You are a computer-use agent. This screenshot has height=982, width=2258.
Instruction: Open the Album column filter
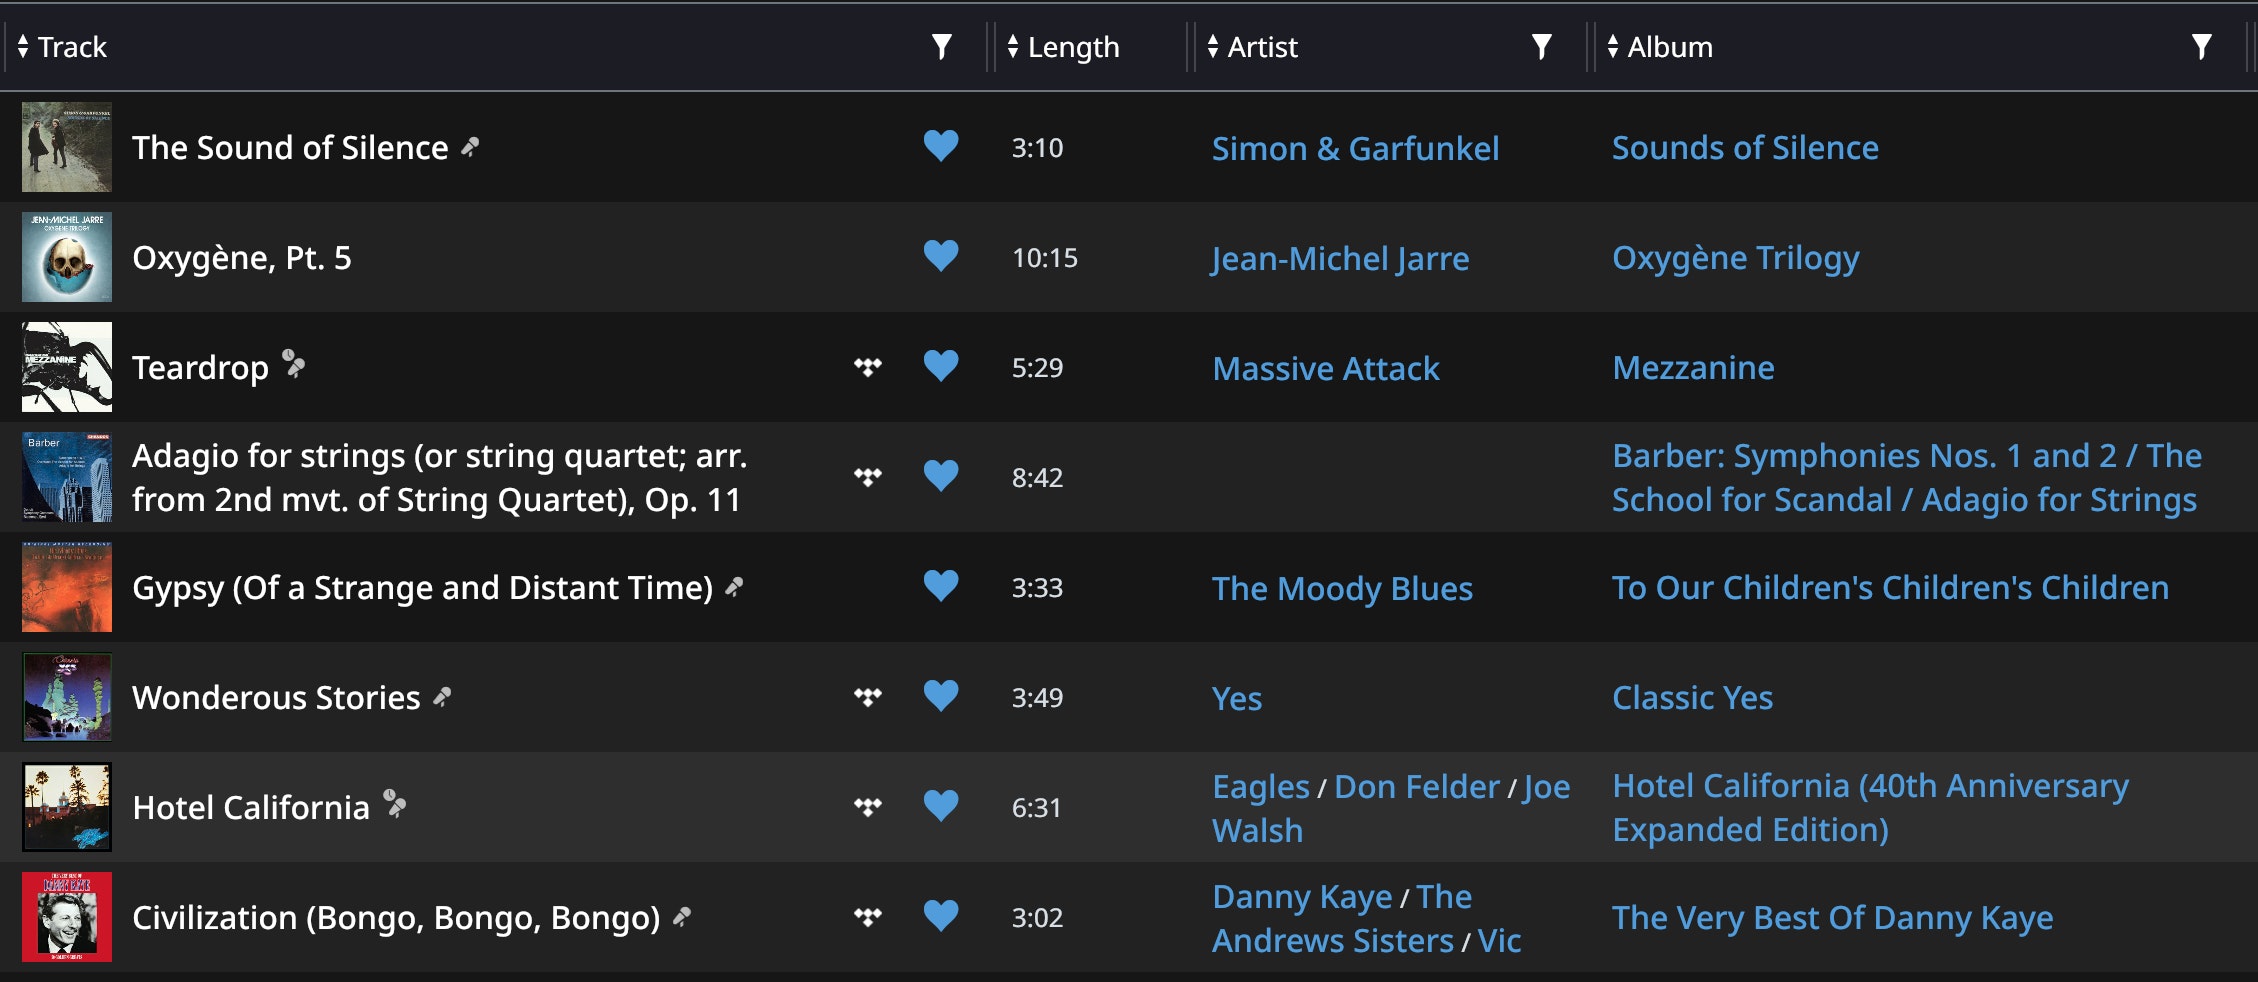tap(2201, 47)
